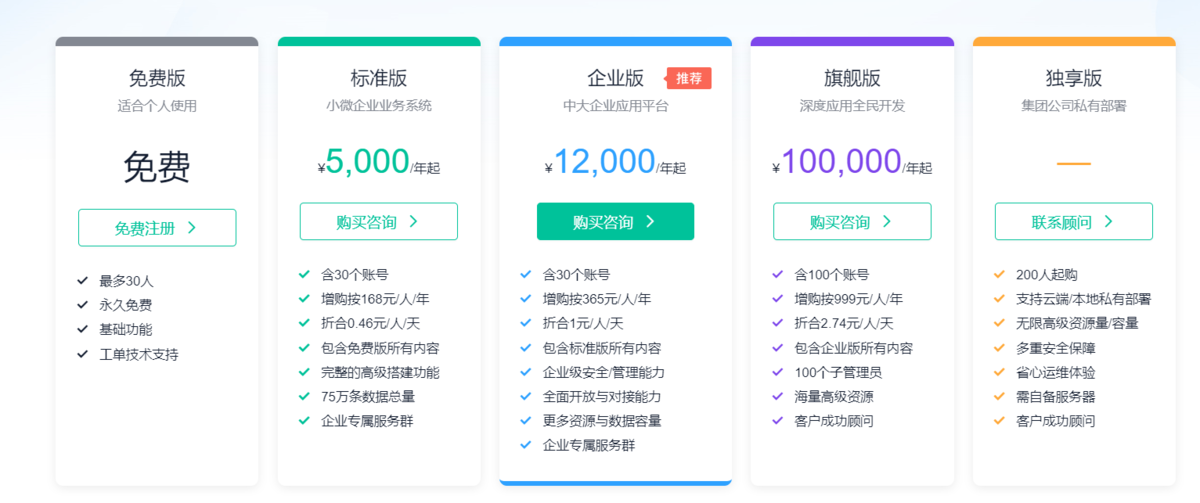Viewport: 1200px width, 503px height.
Task: Click the green checkmark beside 75万条数据总量
Action: pos(304,397)
